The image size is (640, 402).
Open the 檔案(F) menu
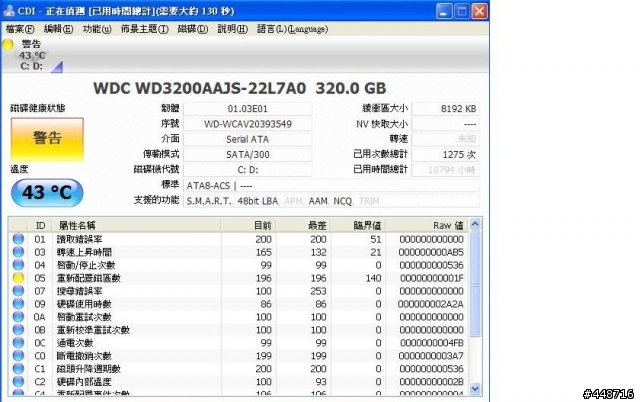[x=20, y=29]
